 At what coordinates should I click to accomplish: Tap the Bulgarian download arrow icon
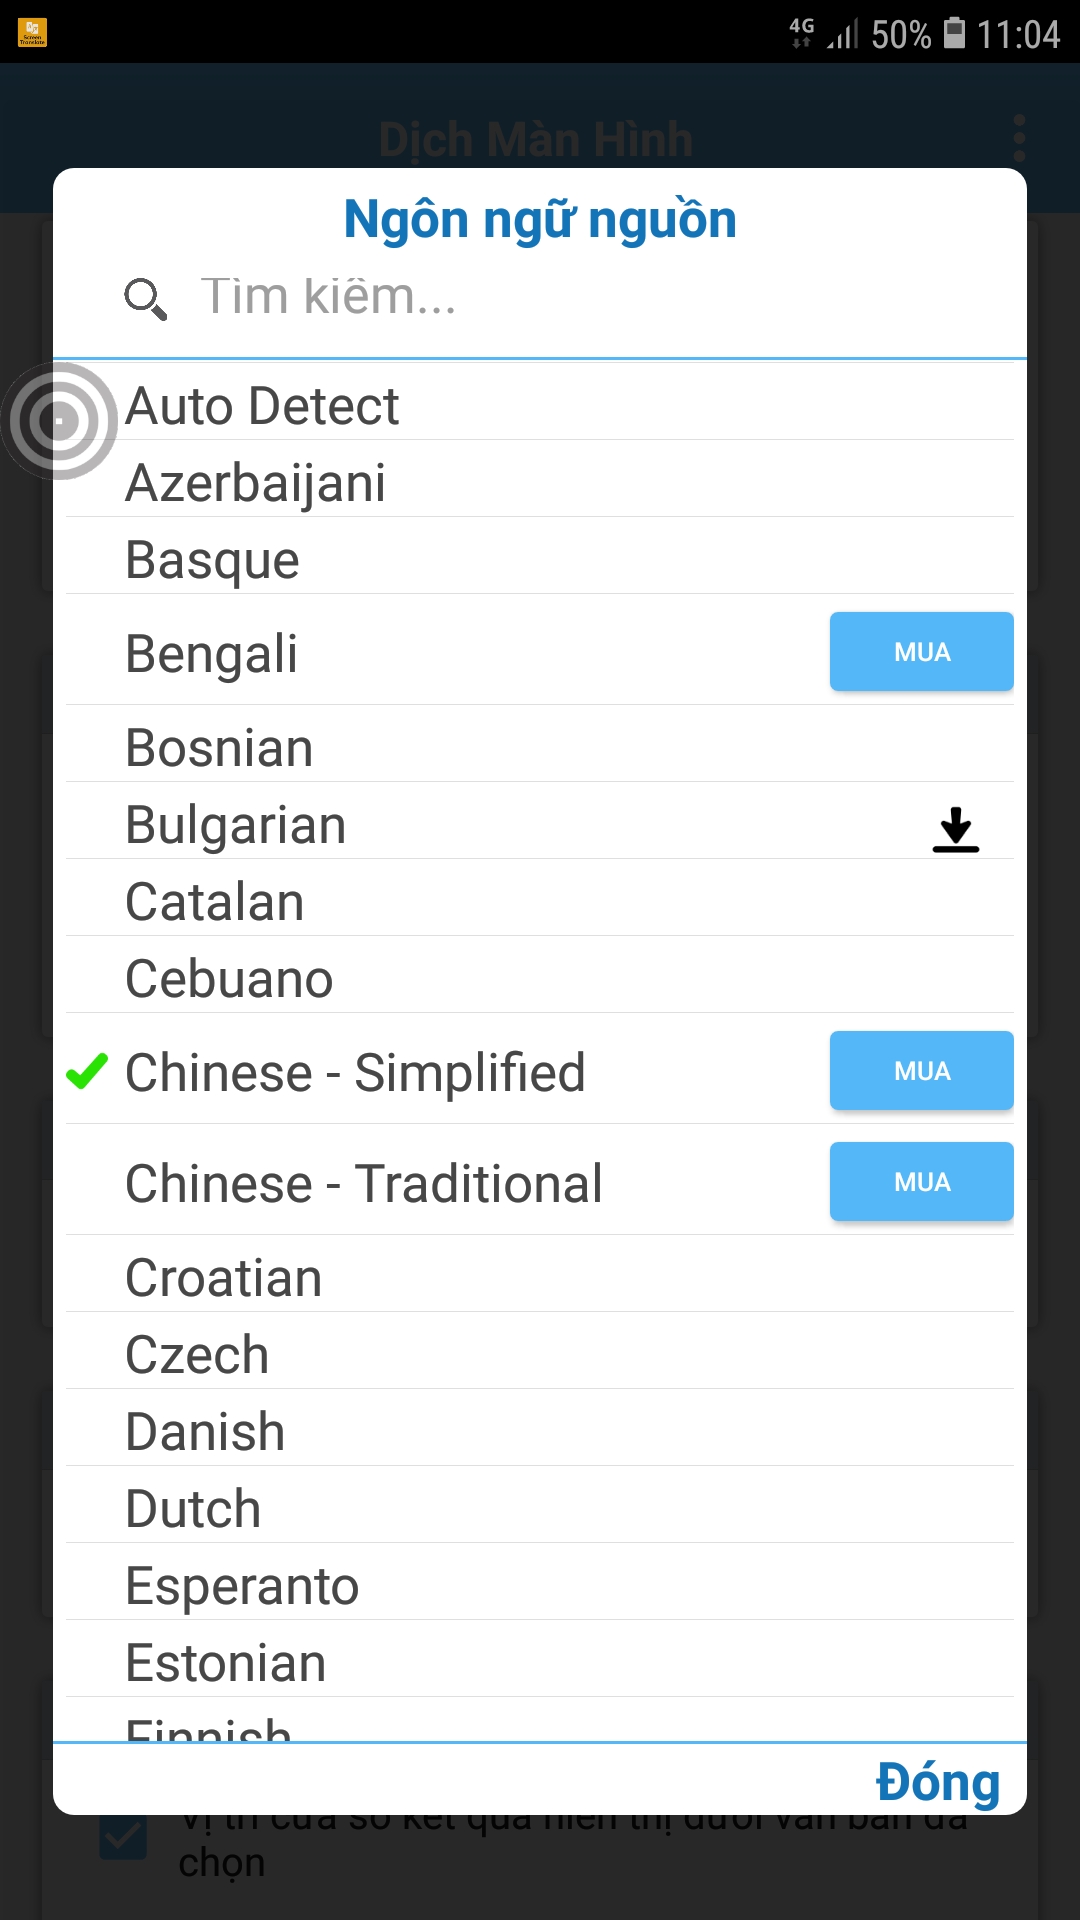(955, 829)
